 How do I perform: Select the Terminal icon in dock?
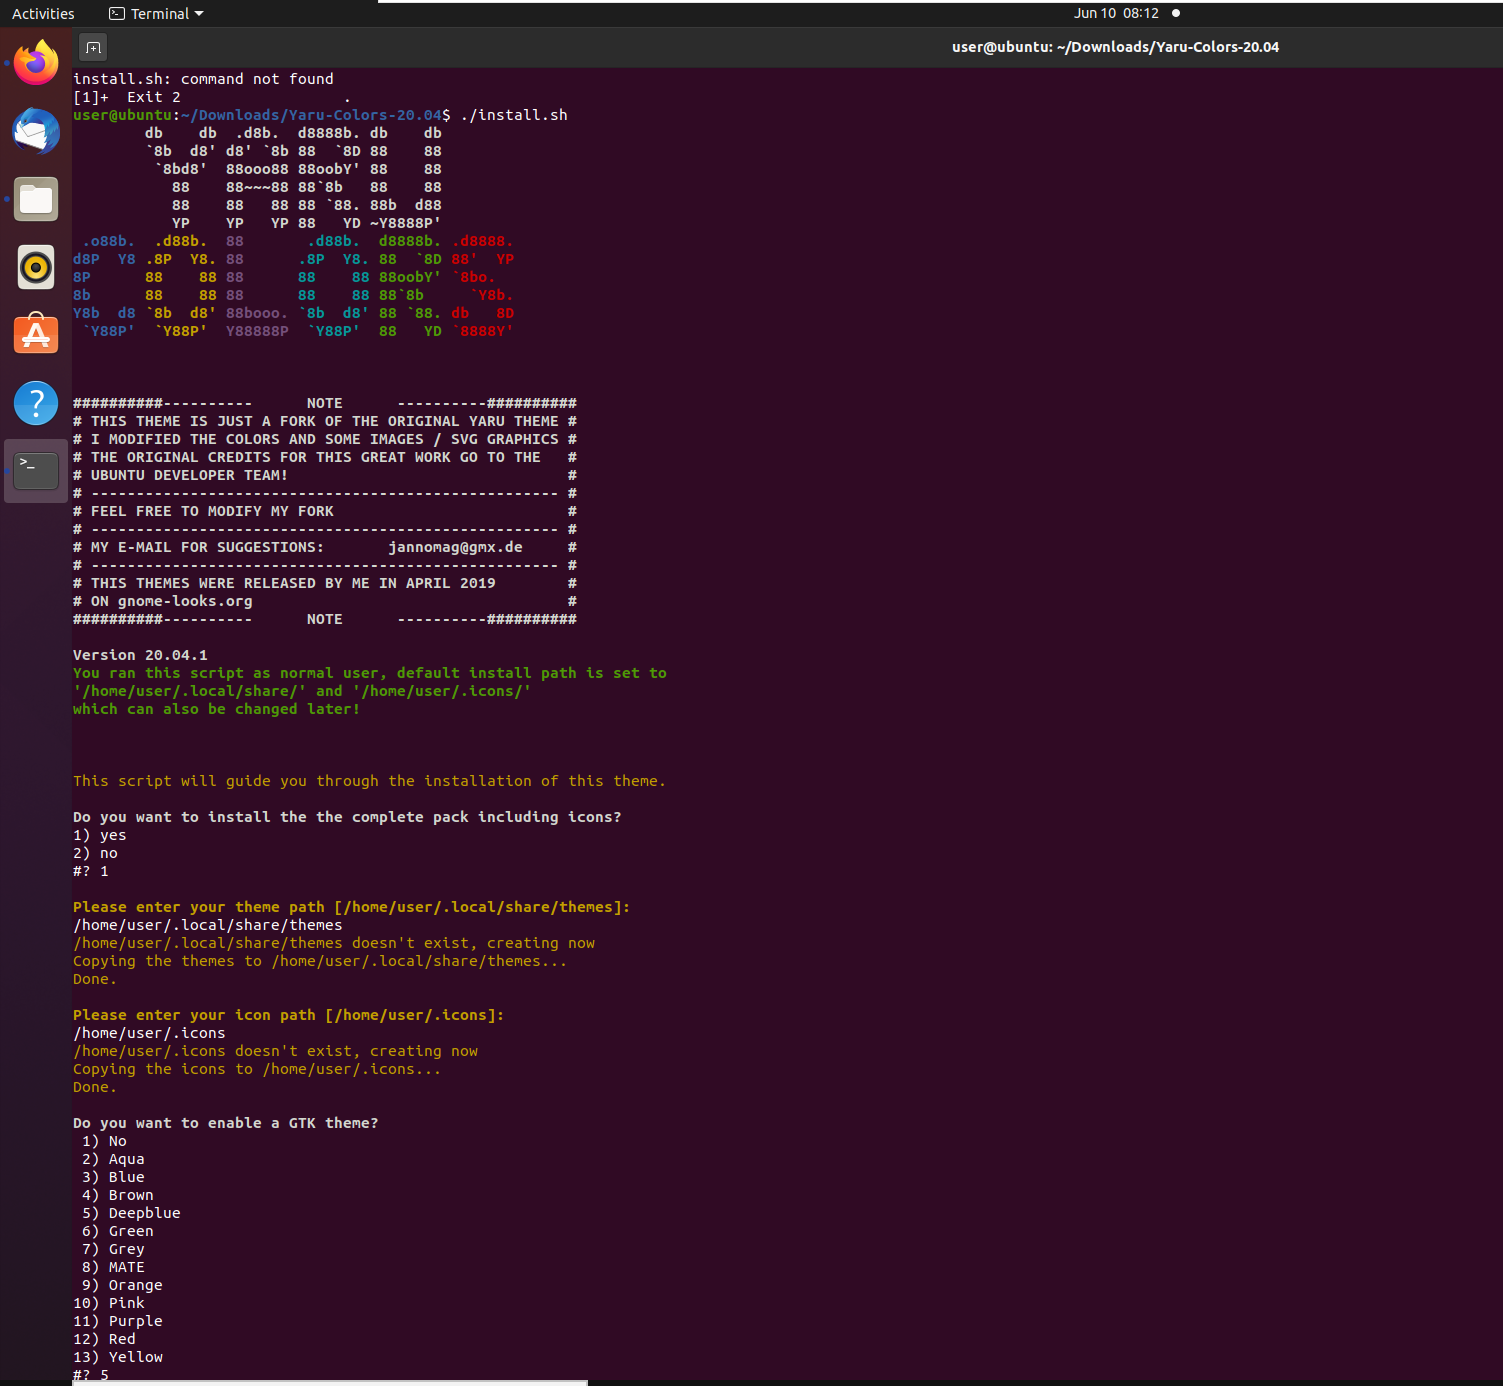(36, 471)
